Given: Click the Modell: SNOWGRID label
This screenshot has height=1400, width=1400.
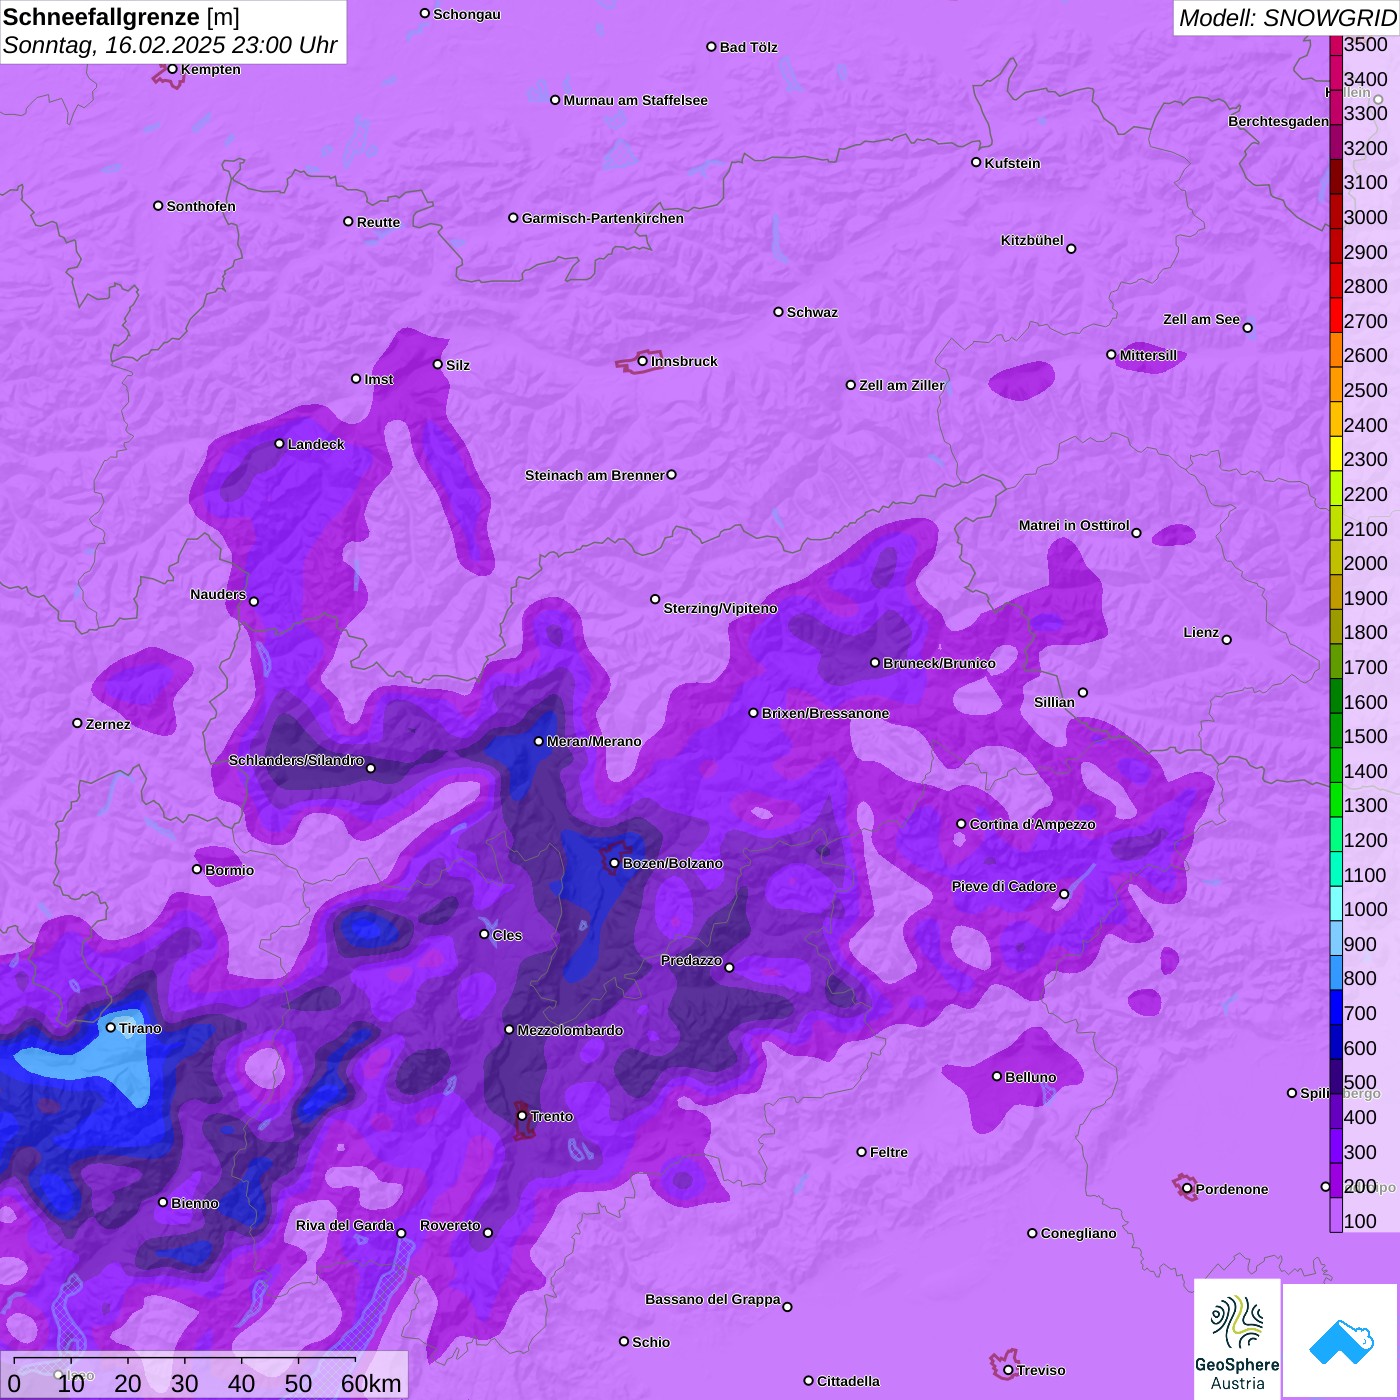Looking at the screenshot, I should (1287, 18).
